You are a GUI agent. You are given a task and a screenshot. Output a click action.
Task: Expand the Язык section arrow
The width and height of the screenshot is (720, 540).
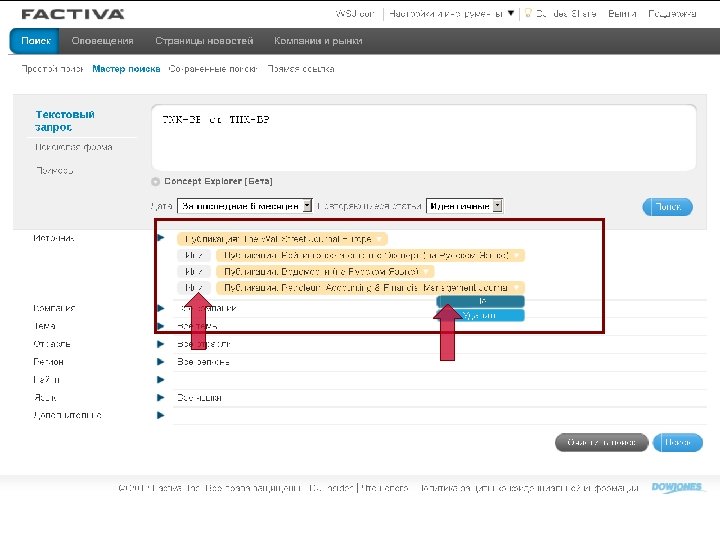(161, 398)
